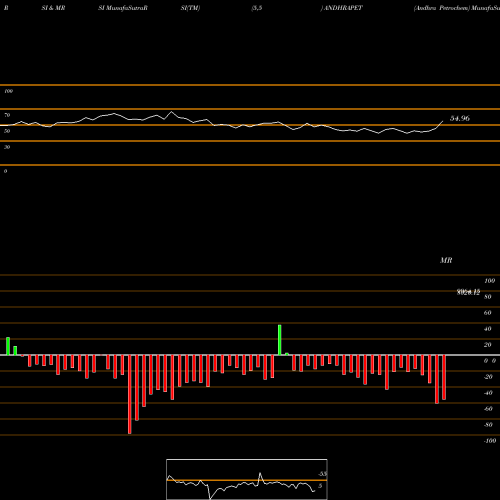Click the RSI value label 54.96
The height and width of the screenshot is (500, 500).
coord(460,118)
